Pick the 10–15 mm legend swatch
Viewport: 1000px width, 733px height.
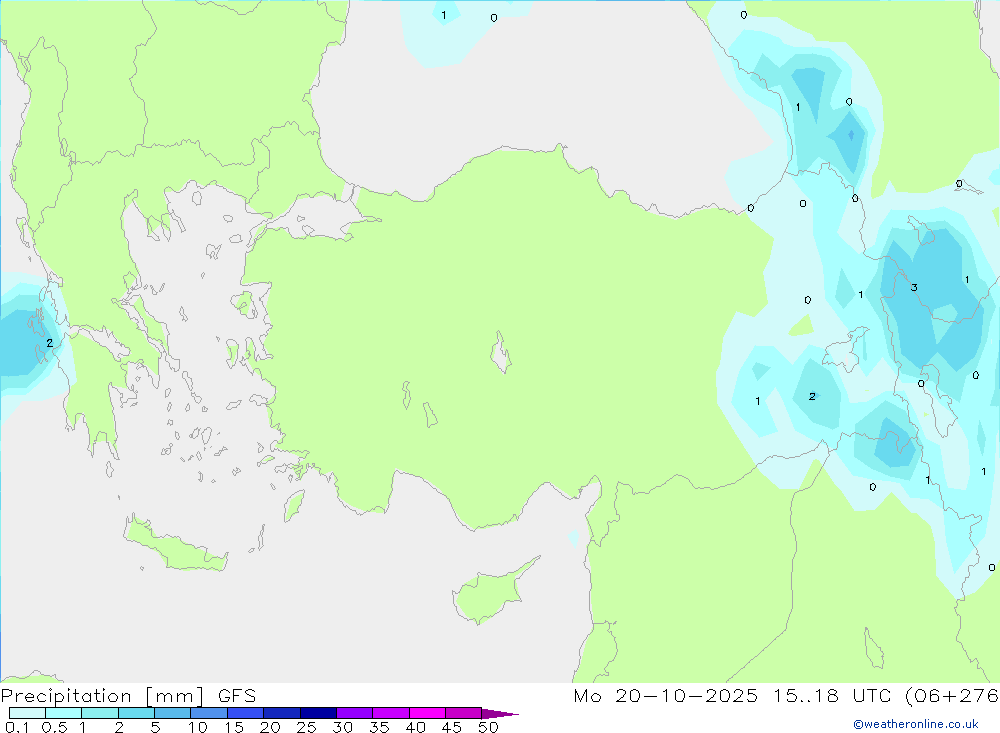click(x=209, y=713)
